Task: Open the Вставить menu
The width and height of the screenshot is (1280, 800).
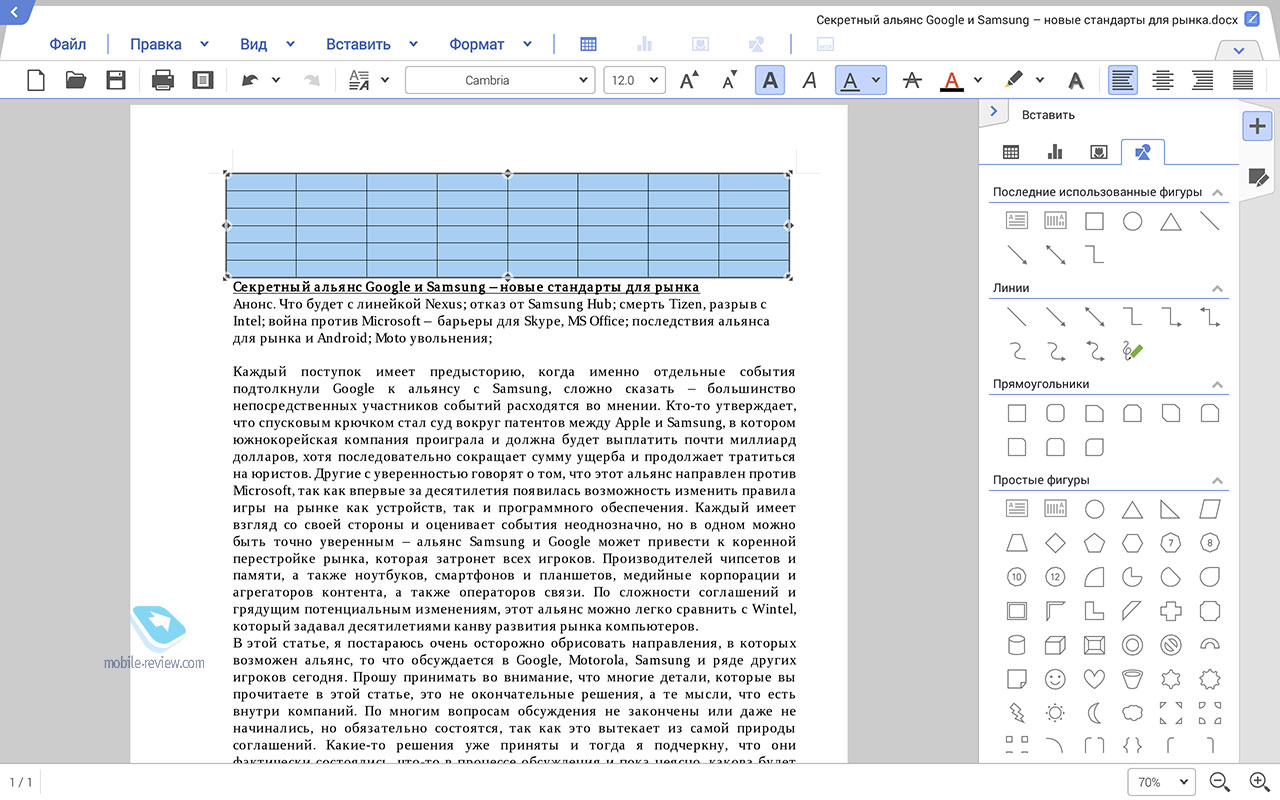Action: click(x=358, y=44)
